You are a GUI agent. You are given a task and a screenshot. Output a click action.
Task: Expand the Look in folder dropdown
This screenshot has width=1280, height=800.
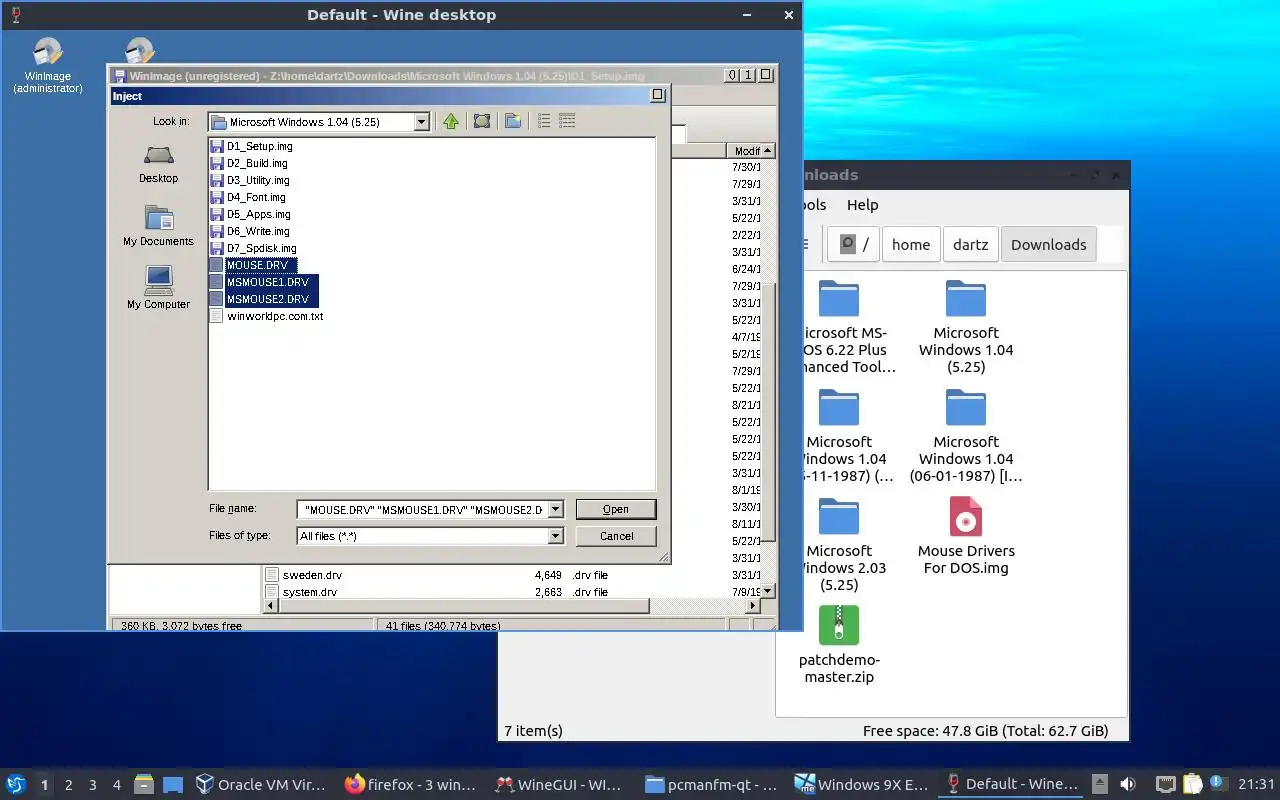click(x=421, y=122)
